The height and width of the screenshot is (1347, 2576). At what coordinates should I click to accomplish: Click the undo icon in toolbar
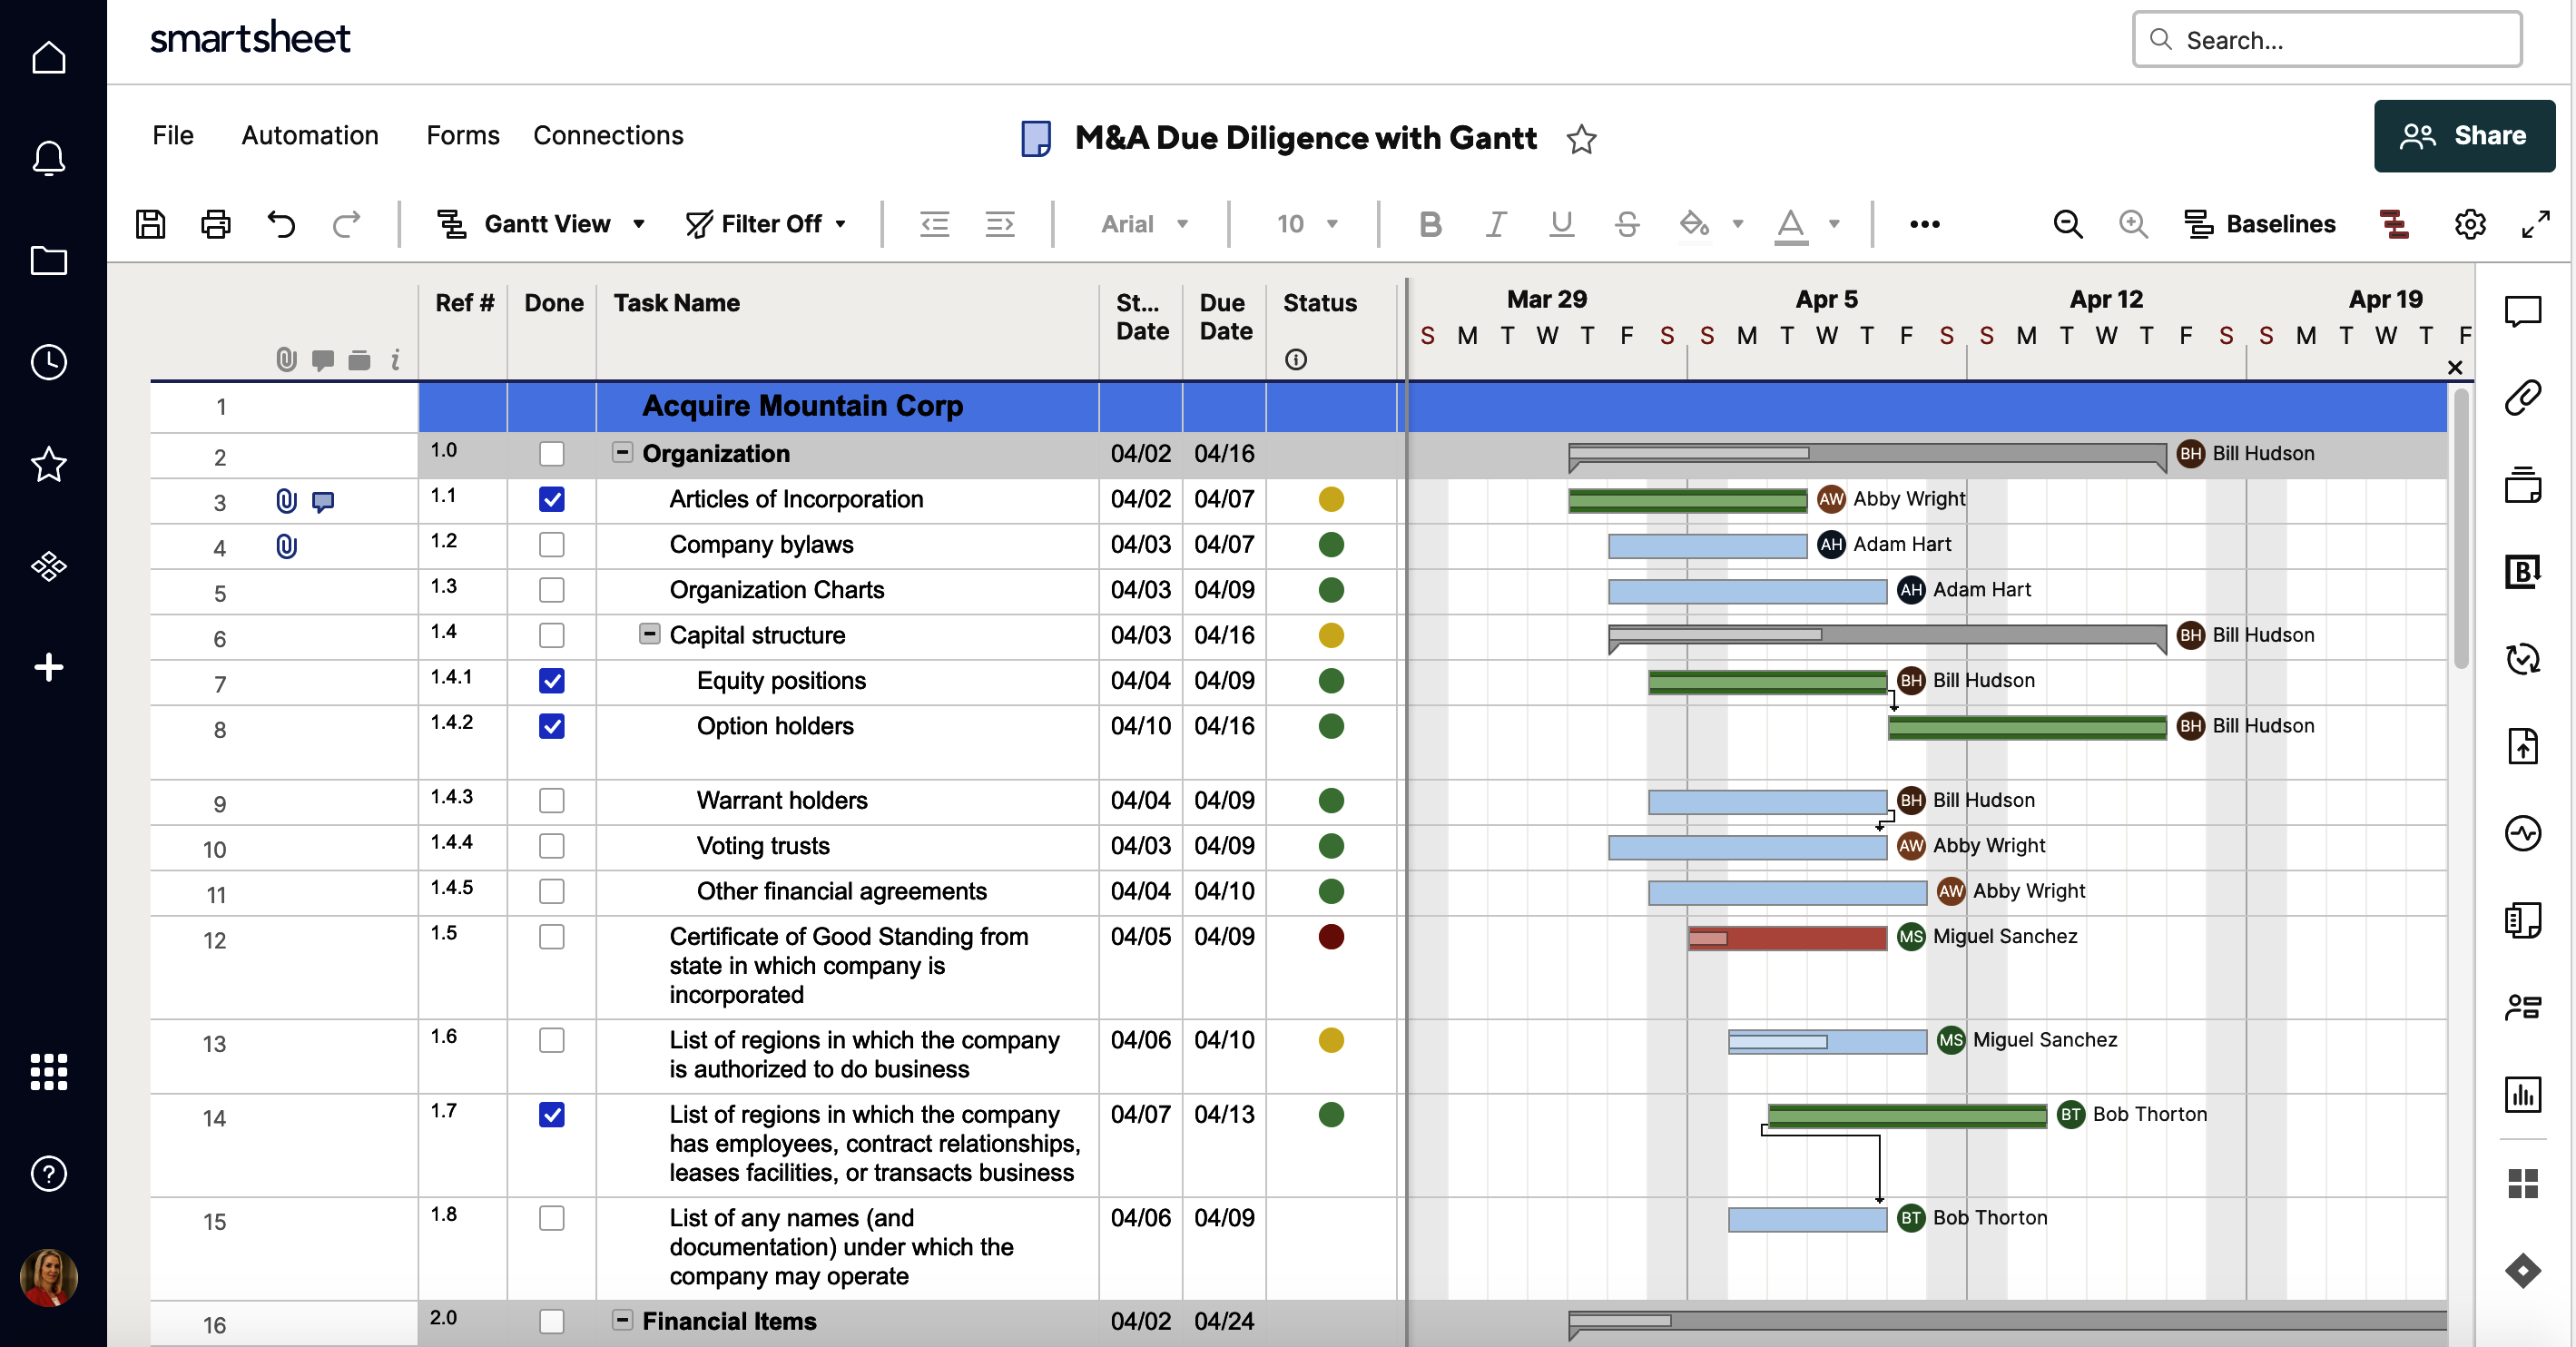tap(281, 223)
